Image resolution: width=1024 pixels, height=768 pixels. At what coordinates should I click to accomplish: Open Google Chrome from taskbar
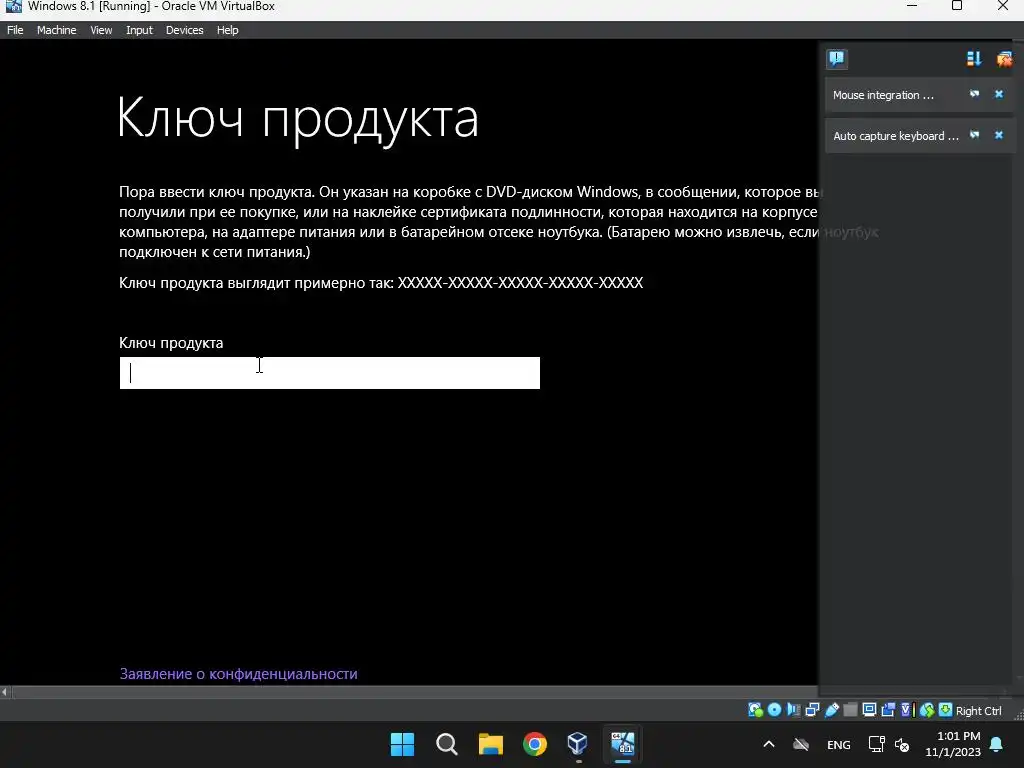click(535, 744)
